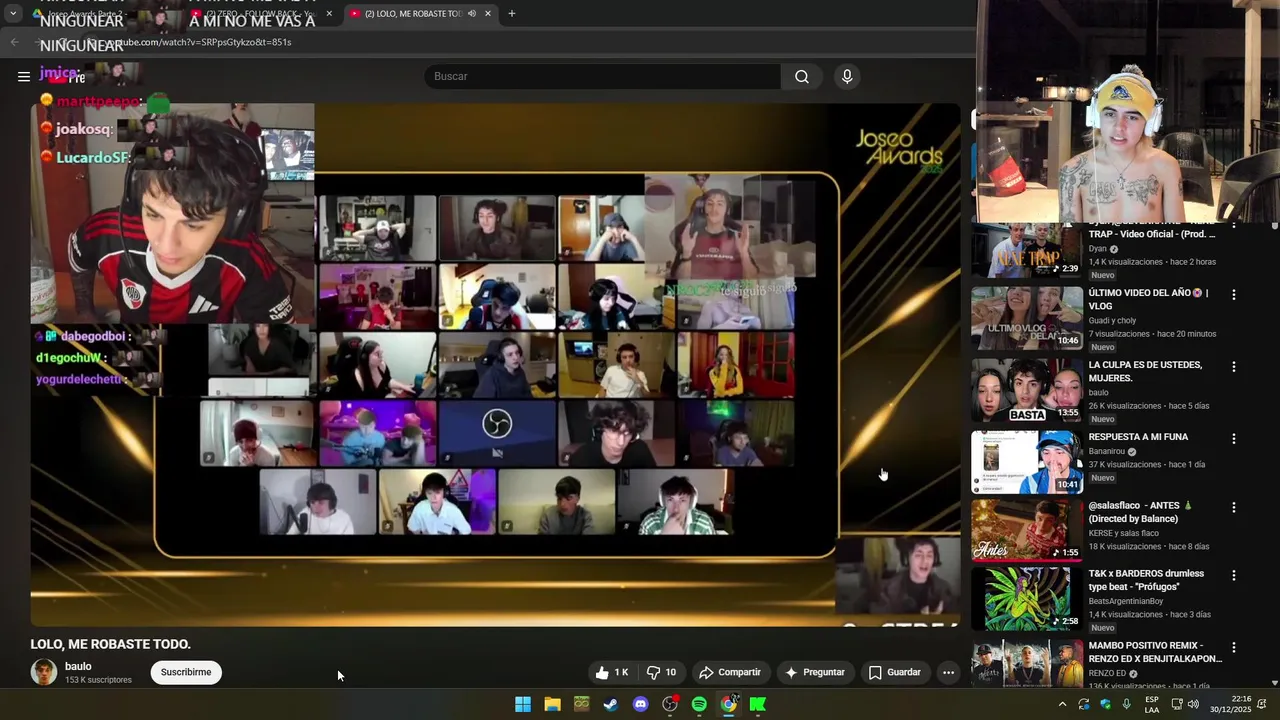The width and height of the screenshot is (1280, 720).
Task: Open title "RESPUESTA A MI FUNA"
Action: pyautogui.click(x=1138, y=437)
